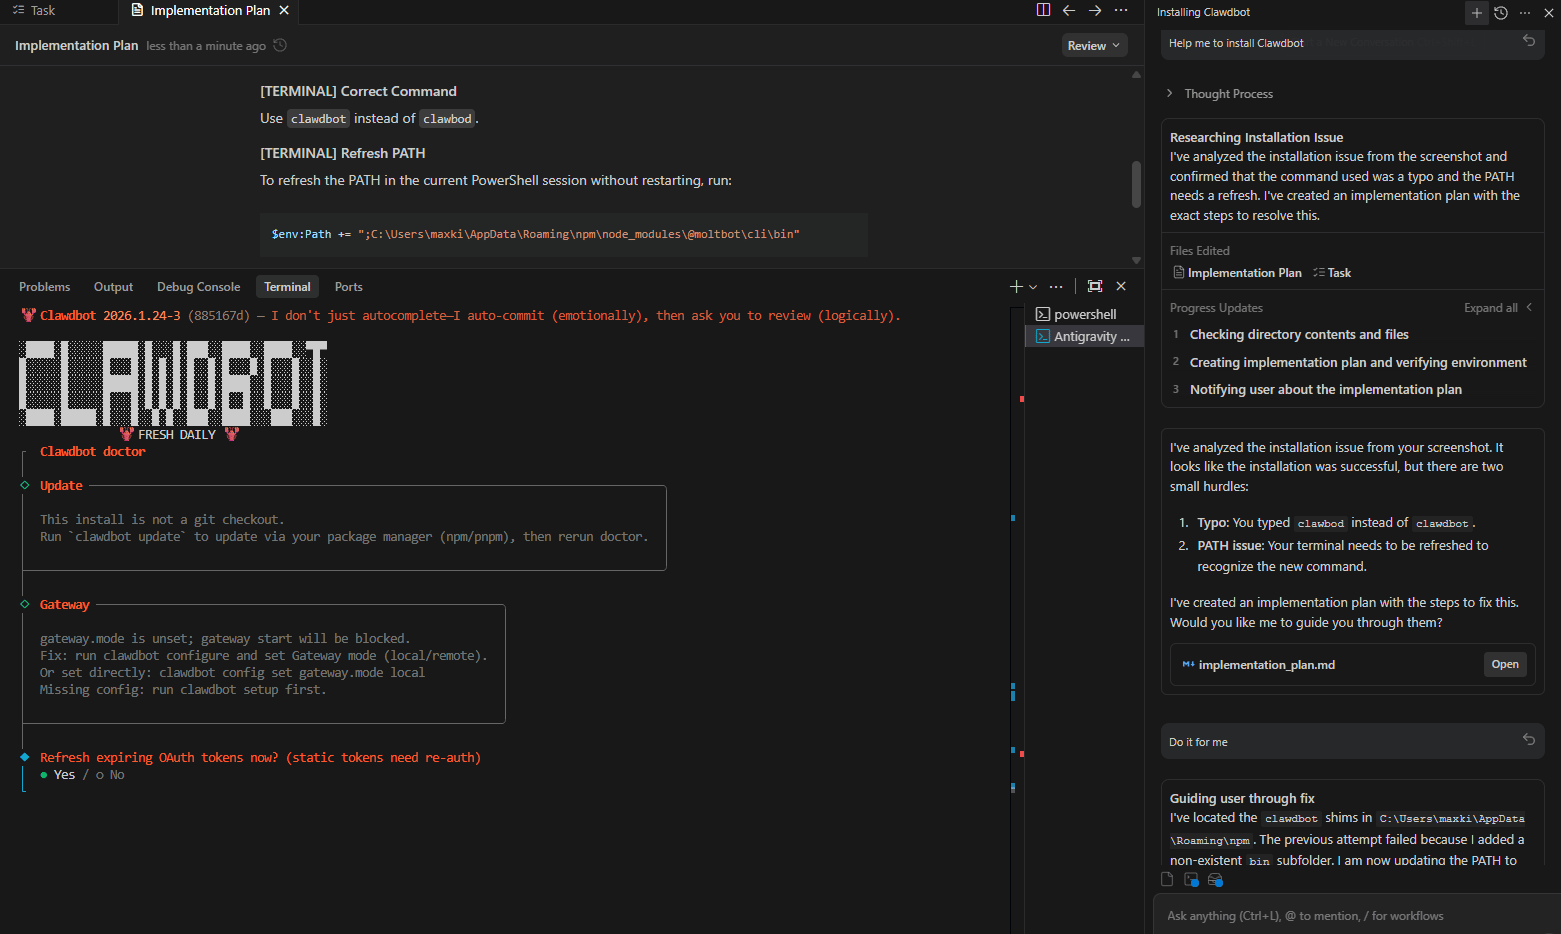Screen dimensions: 1561x934
Task: Attach a file using the document icon
Action: click(1166, 879)
